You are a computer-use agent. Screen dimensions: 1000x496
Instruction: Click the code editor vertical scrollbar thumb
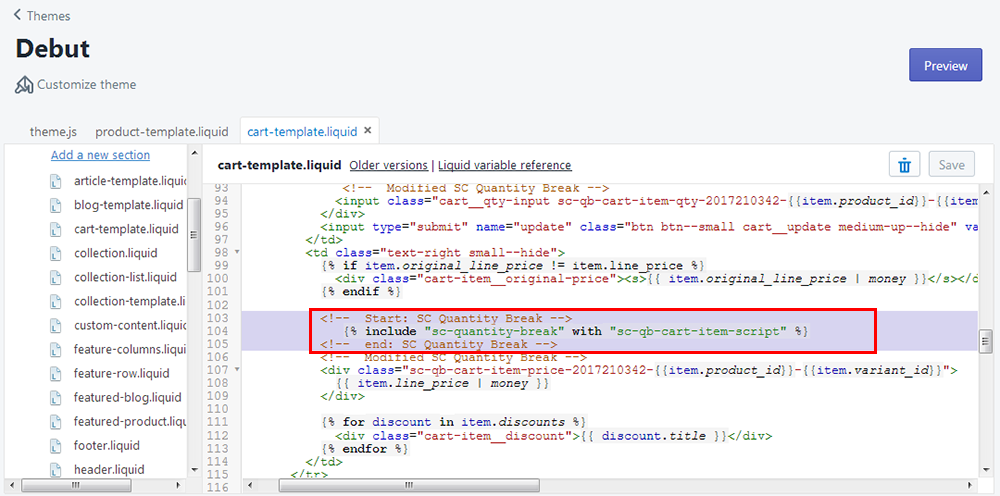[x=985, y=342]
